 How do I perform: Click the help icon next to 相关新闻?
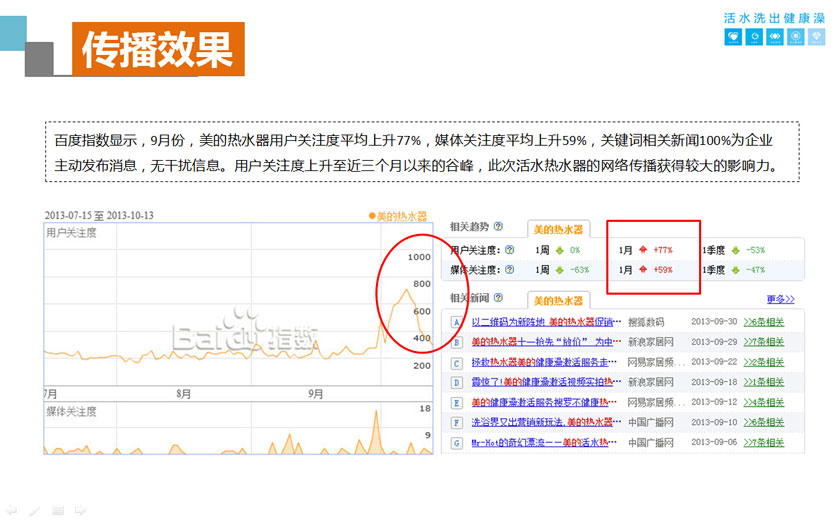[498, 298]
